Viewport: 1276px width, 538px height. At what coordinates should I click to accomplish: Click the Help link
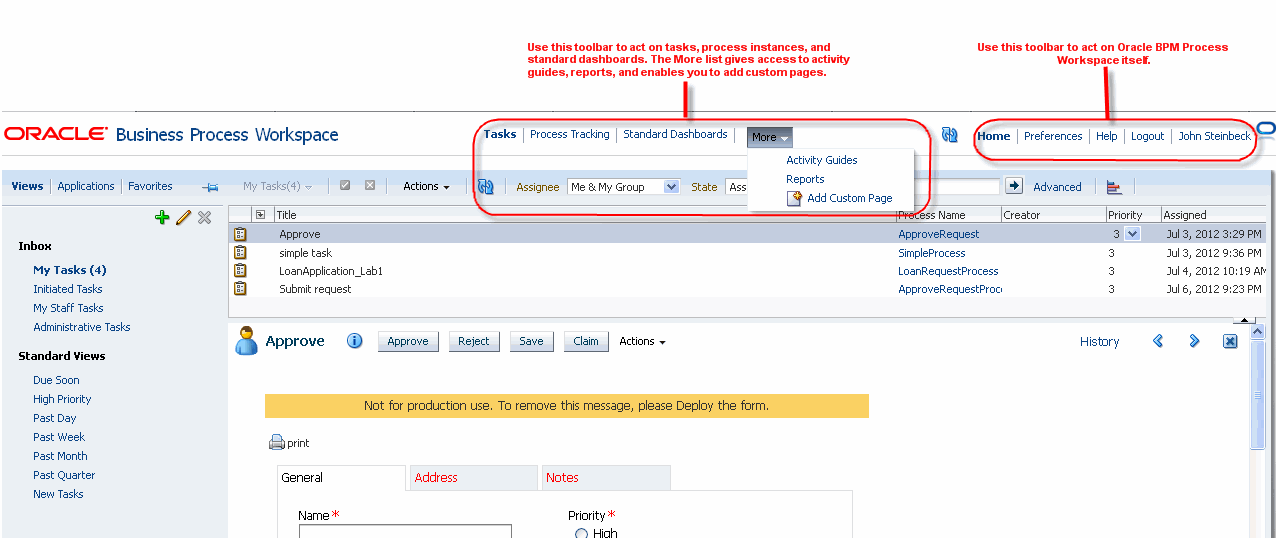(1106, 136)
